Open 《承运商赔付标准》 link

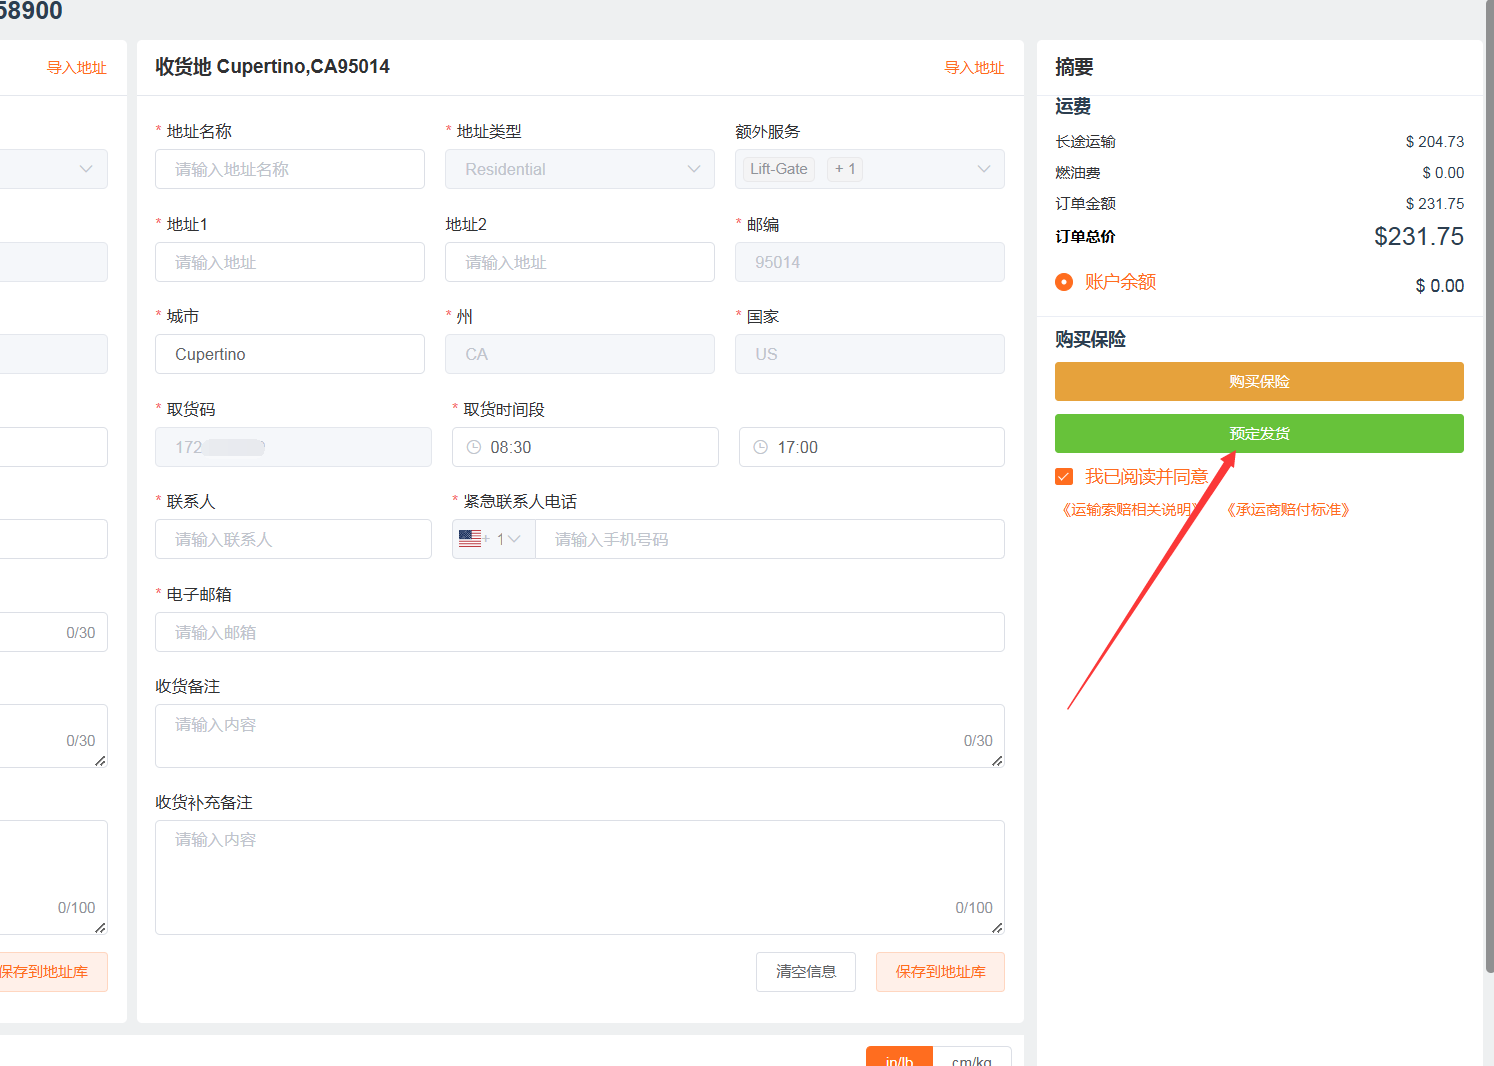point(1288,510)
